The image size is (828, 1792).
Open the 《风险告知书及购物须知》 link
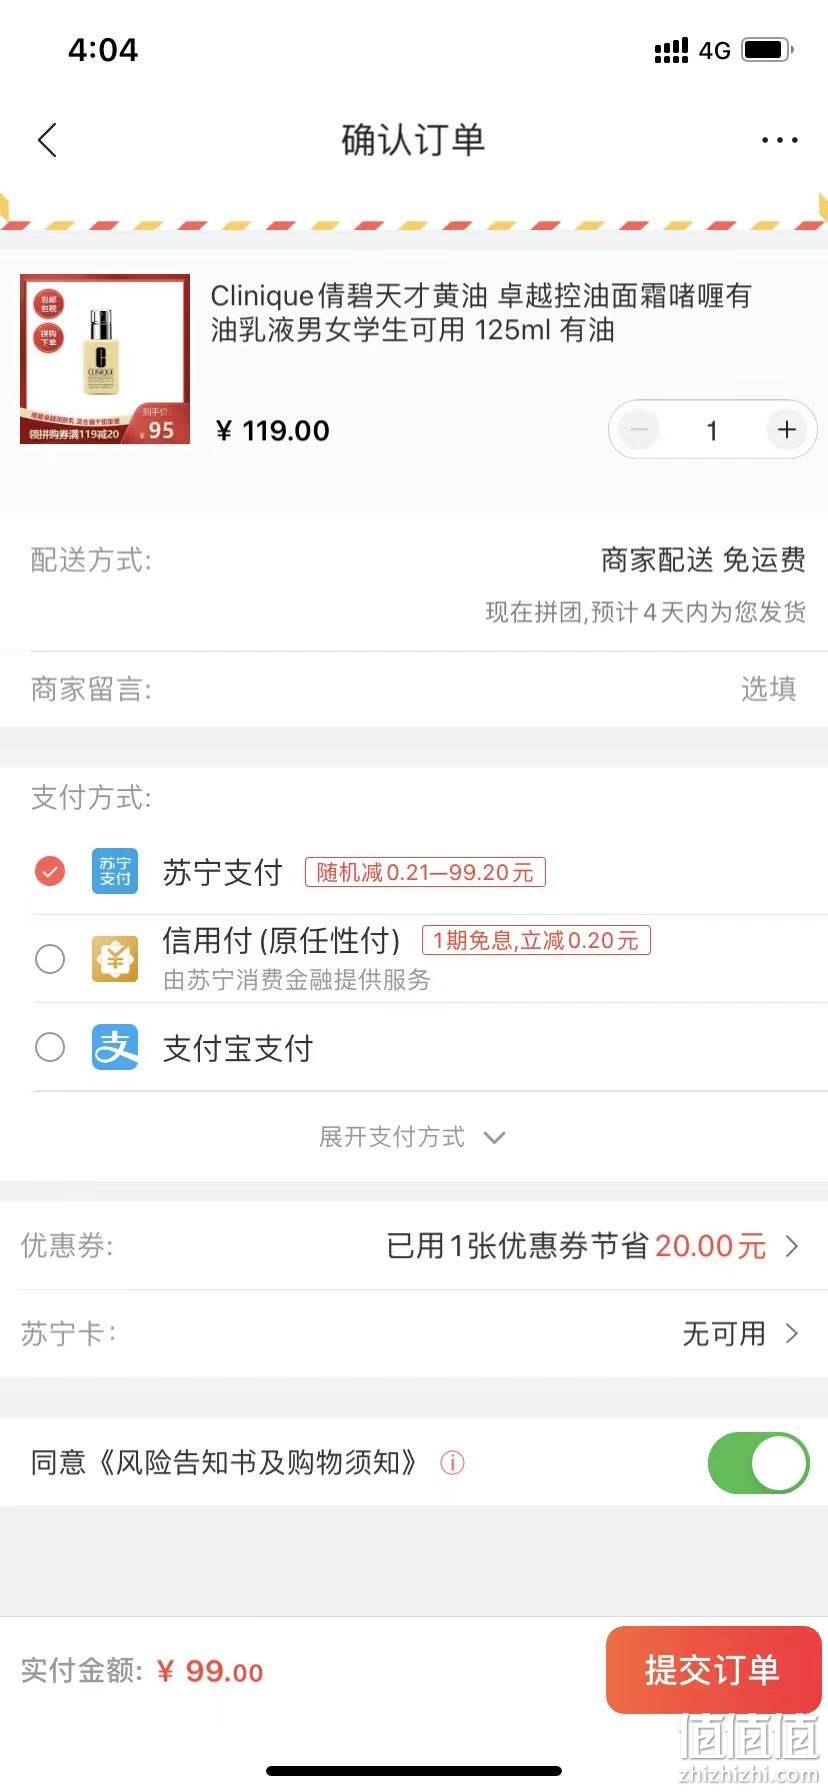(x=256, y=1463)
